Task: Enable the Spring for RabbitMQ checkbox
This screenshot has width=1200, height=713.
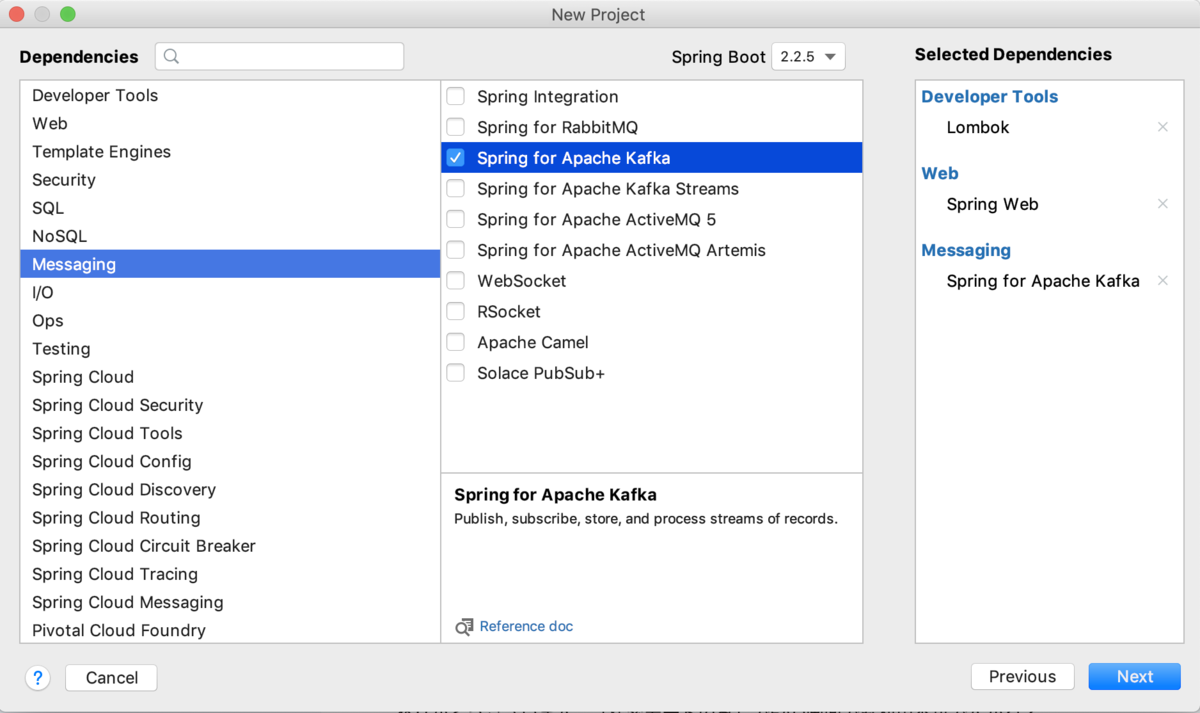Action: click(456, 127)
